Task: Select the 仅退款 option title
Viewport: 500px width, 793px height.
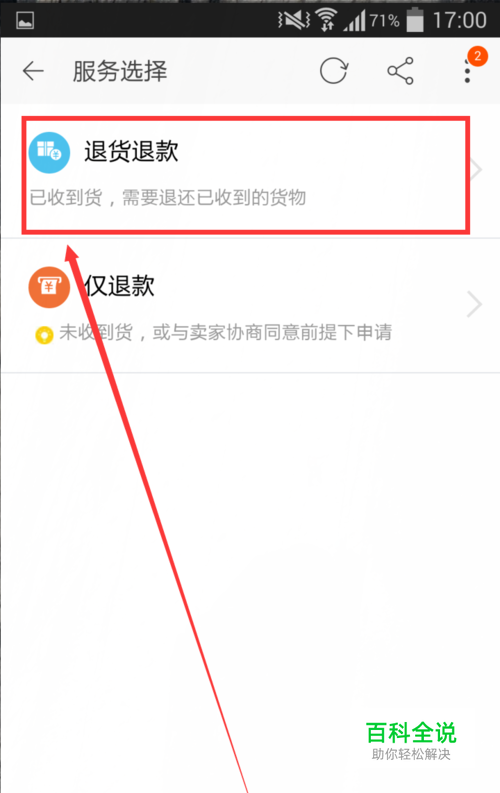Action: click(x=119, y=286)
